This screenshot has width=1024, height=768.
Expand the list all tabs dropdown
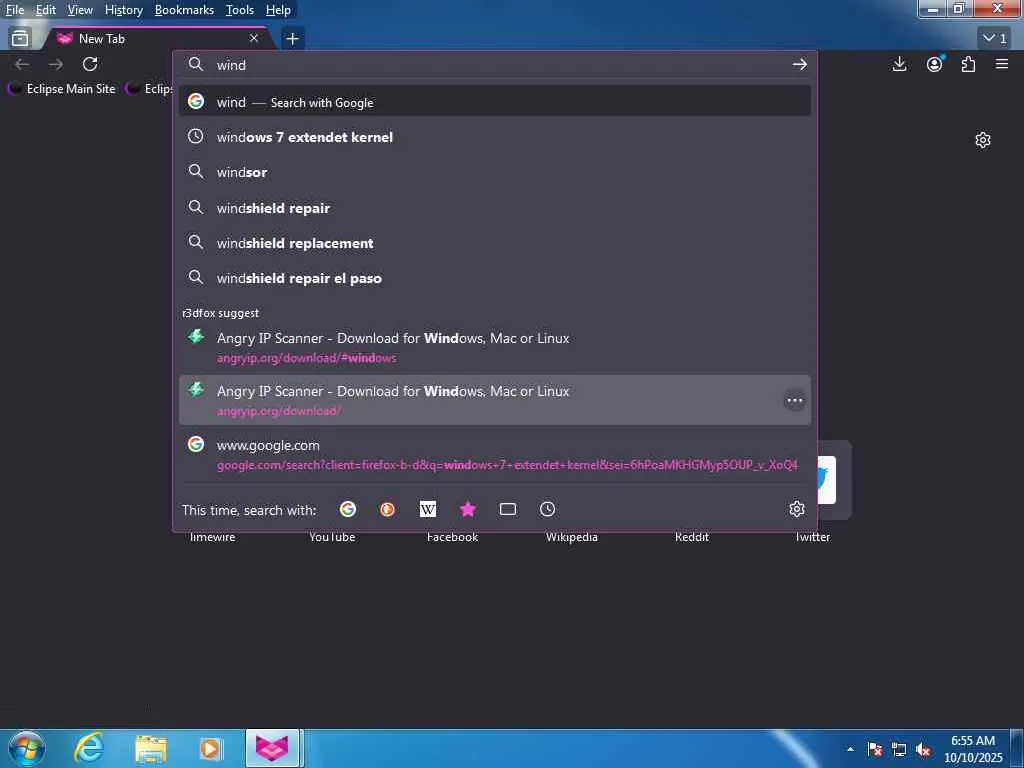click(x=995, y=39)
